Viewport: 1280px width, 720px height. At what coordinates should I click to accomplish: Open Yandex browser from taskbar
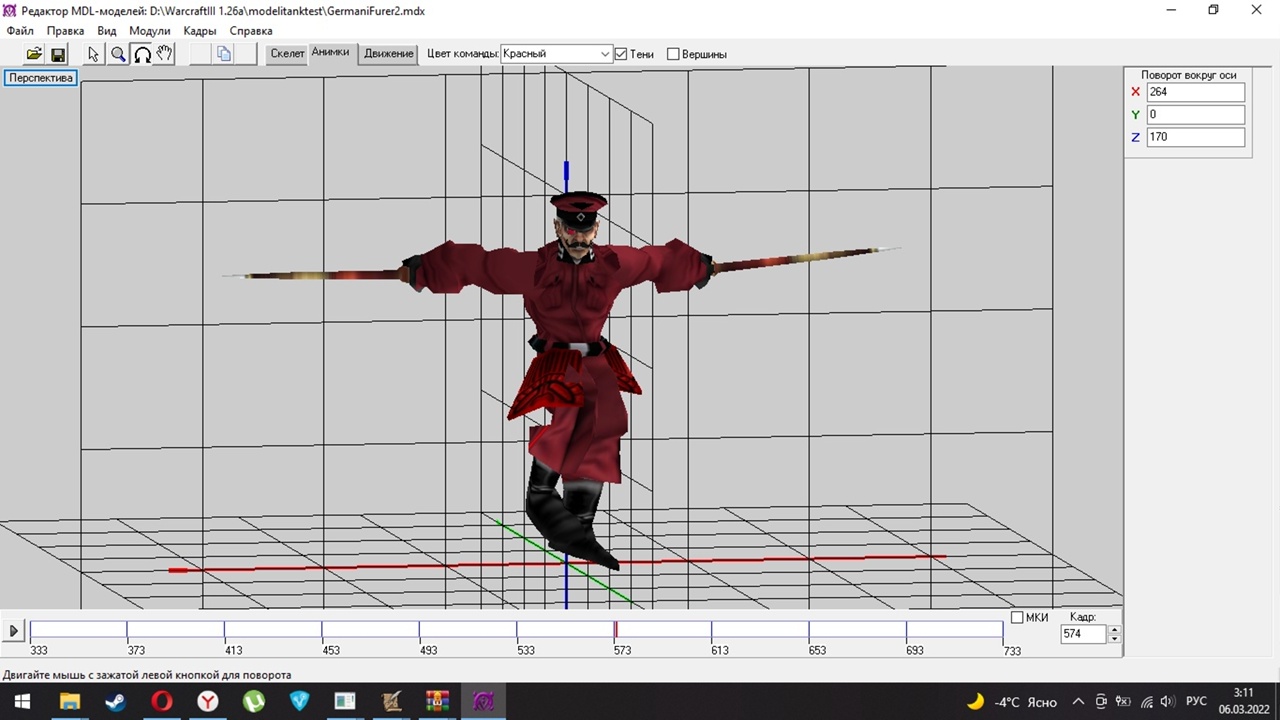[208, 701]
